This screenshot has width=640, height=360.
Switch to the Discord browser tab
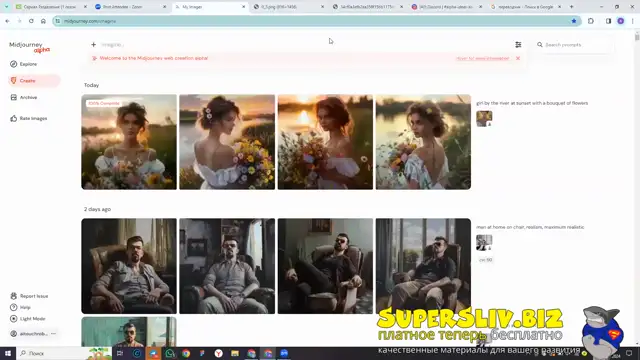coord(447,7)
